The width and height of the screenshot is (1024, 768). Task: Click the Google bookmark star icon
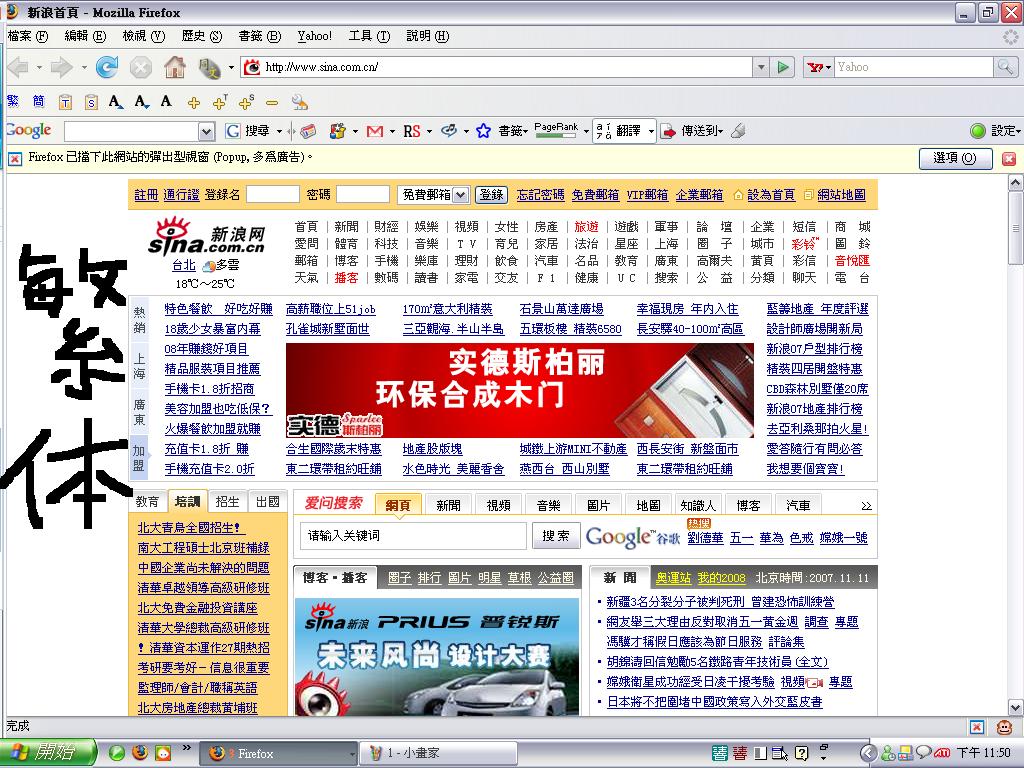point(483,131)
